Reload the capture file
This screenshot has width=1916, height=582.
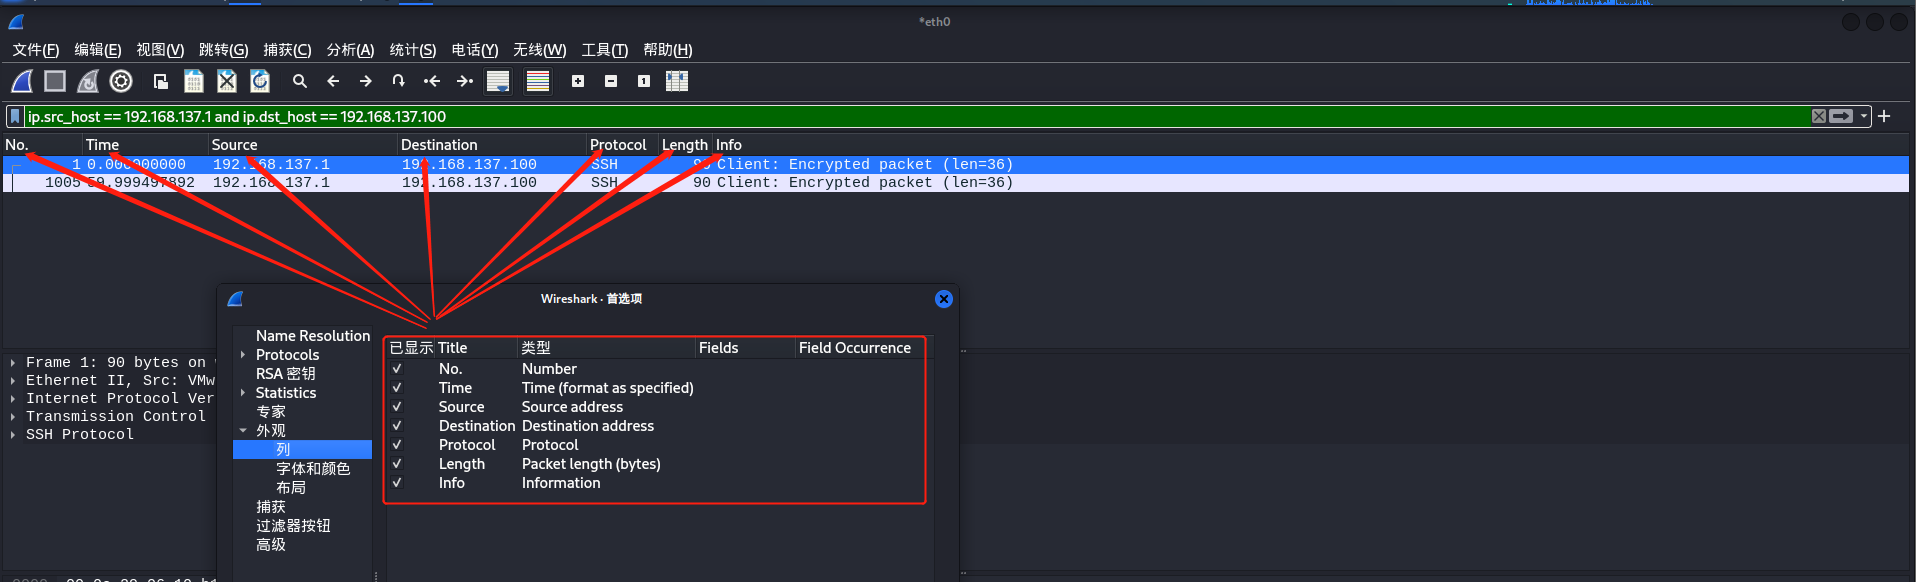click(260, 81)
